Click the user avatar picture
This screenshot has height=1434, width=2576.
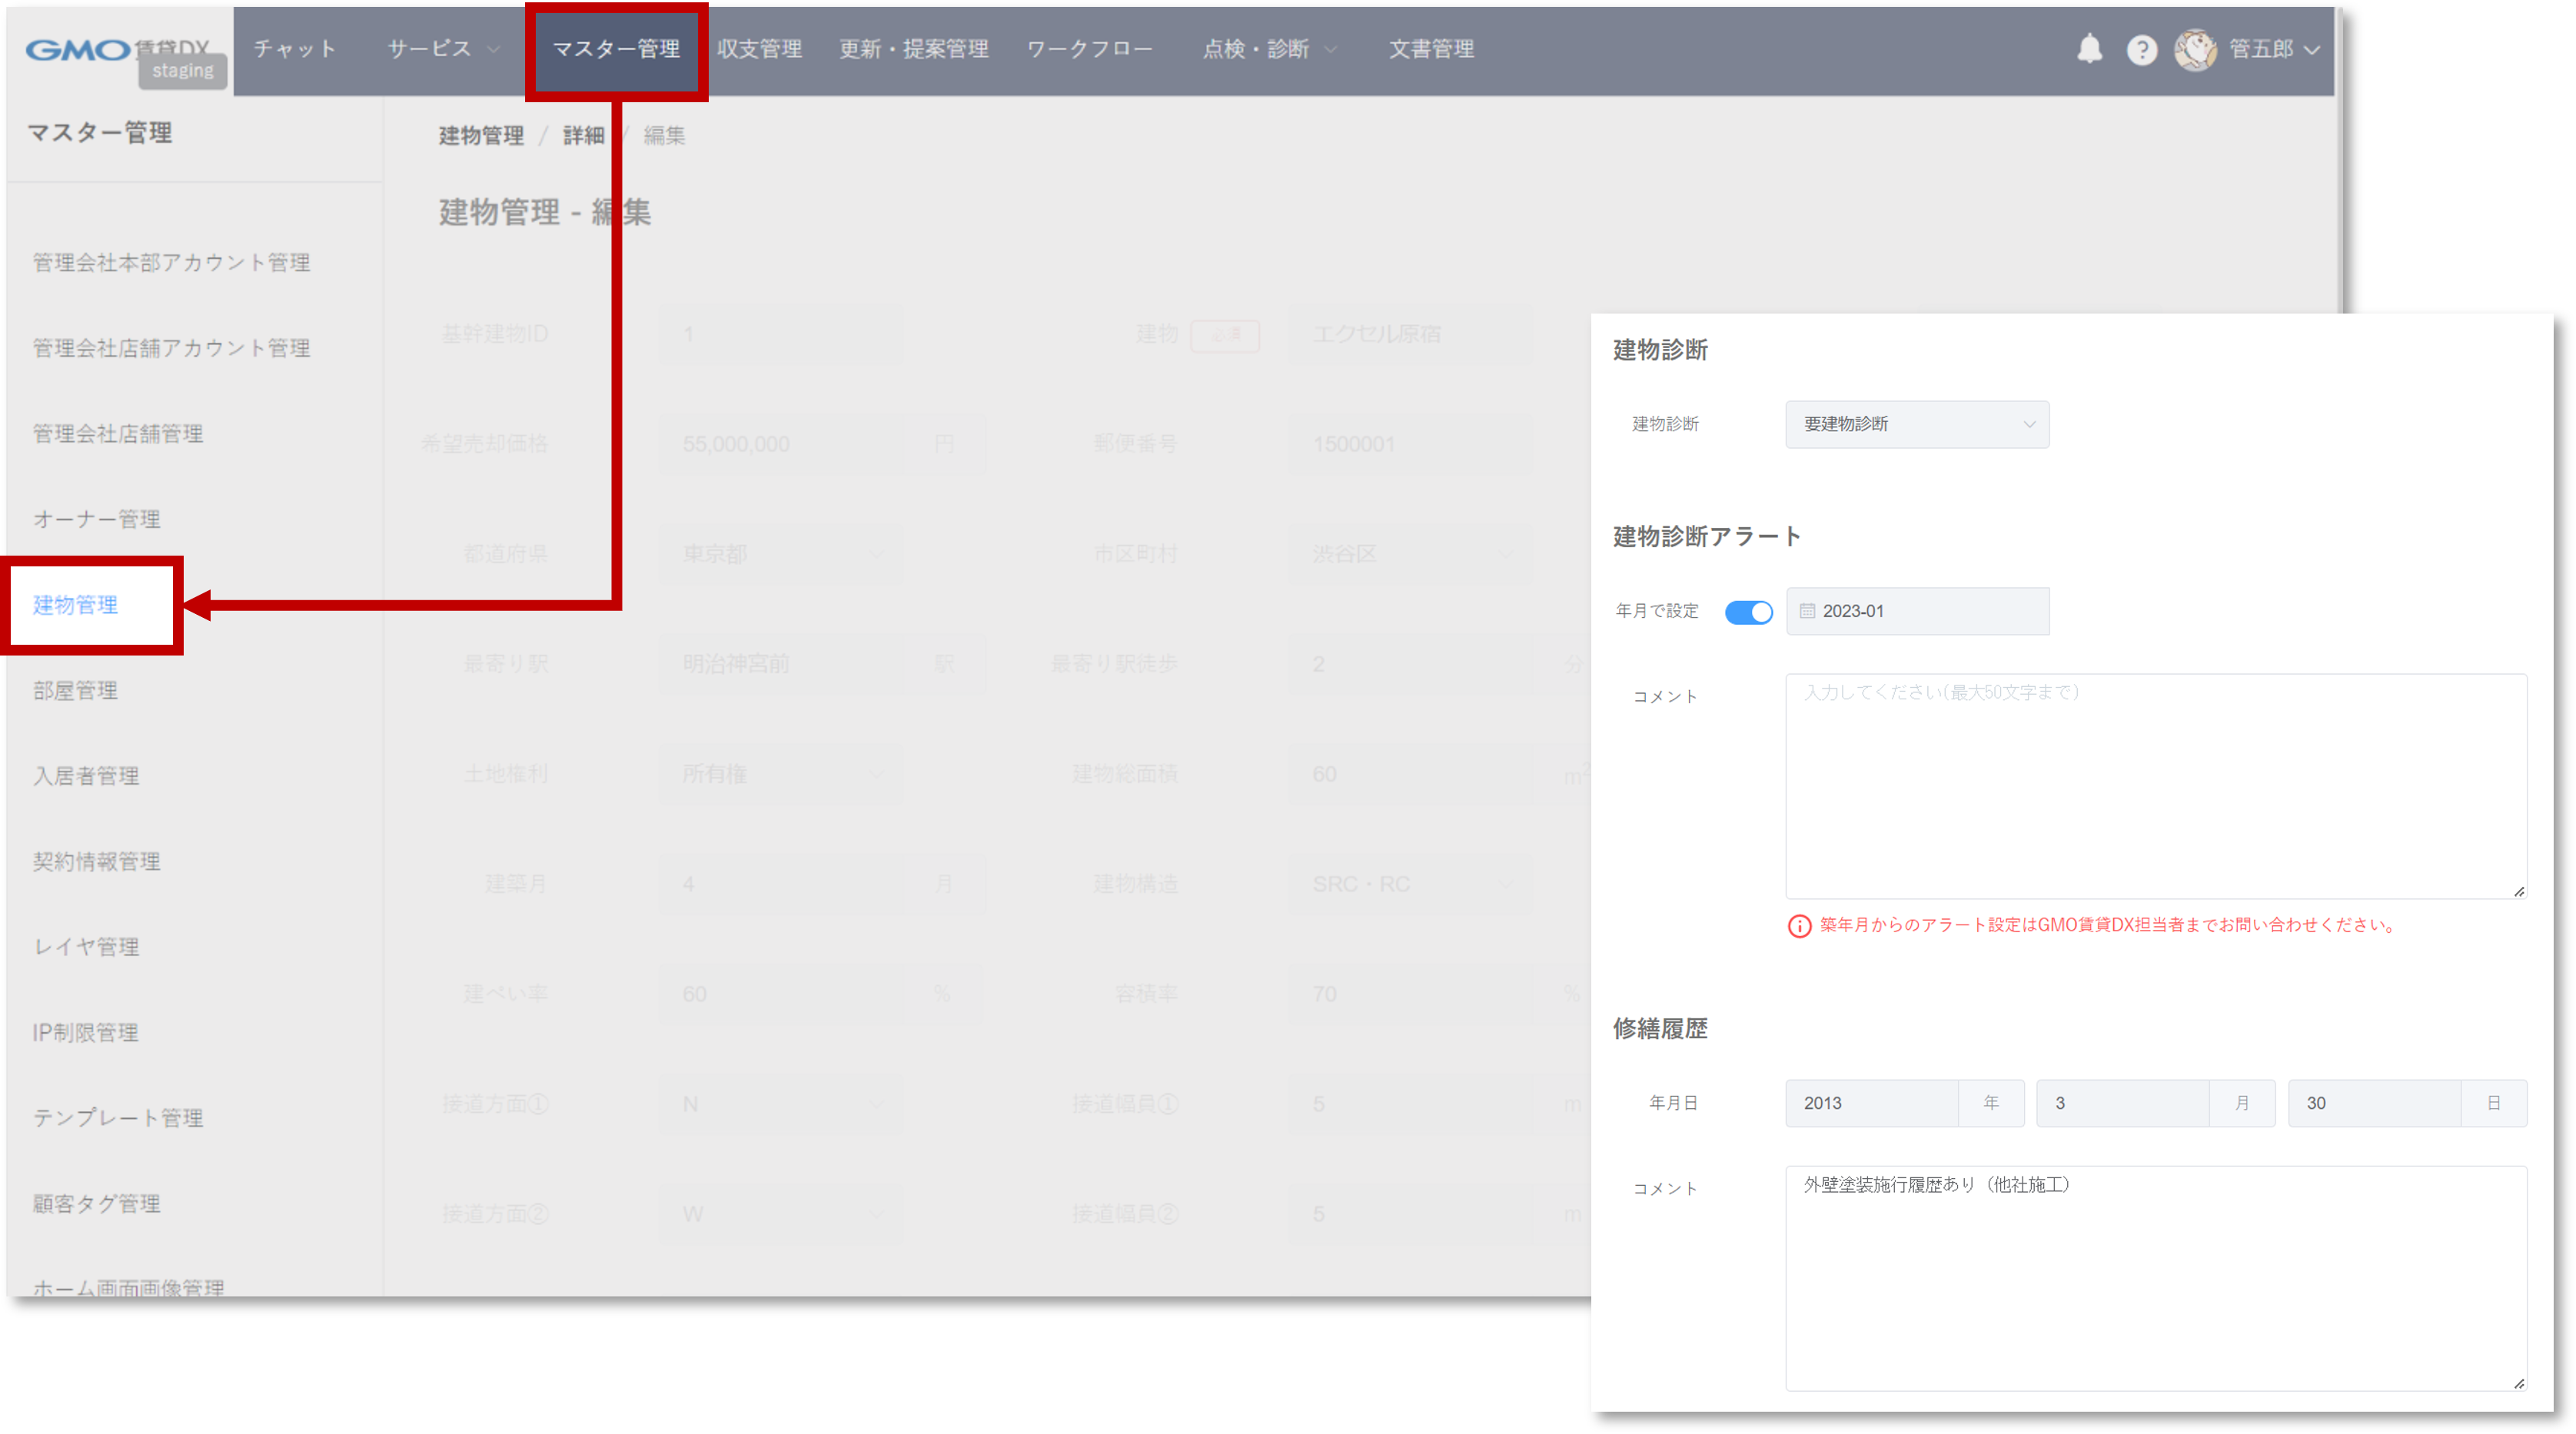coord(2195,50)
